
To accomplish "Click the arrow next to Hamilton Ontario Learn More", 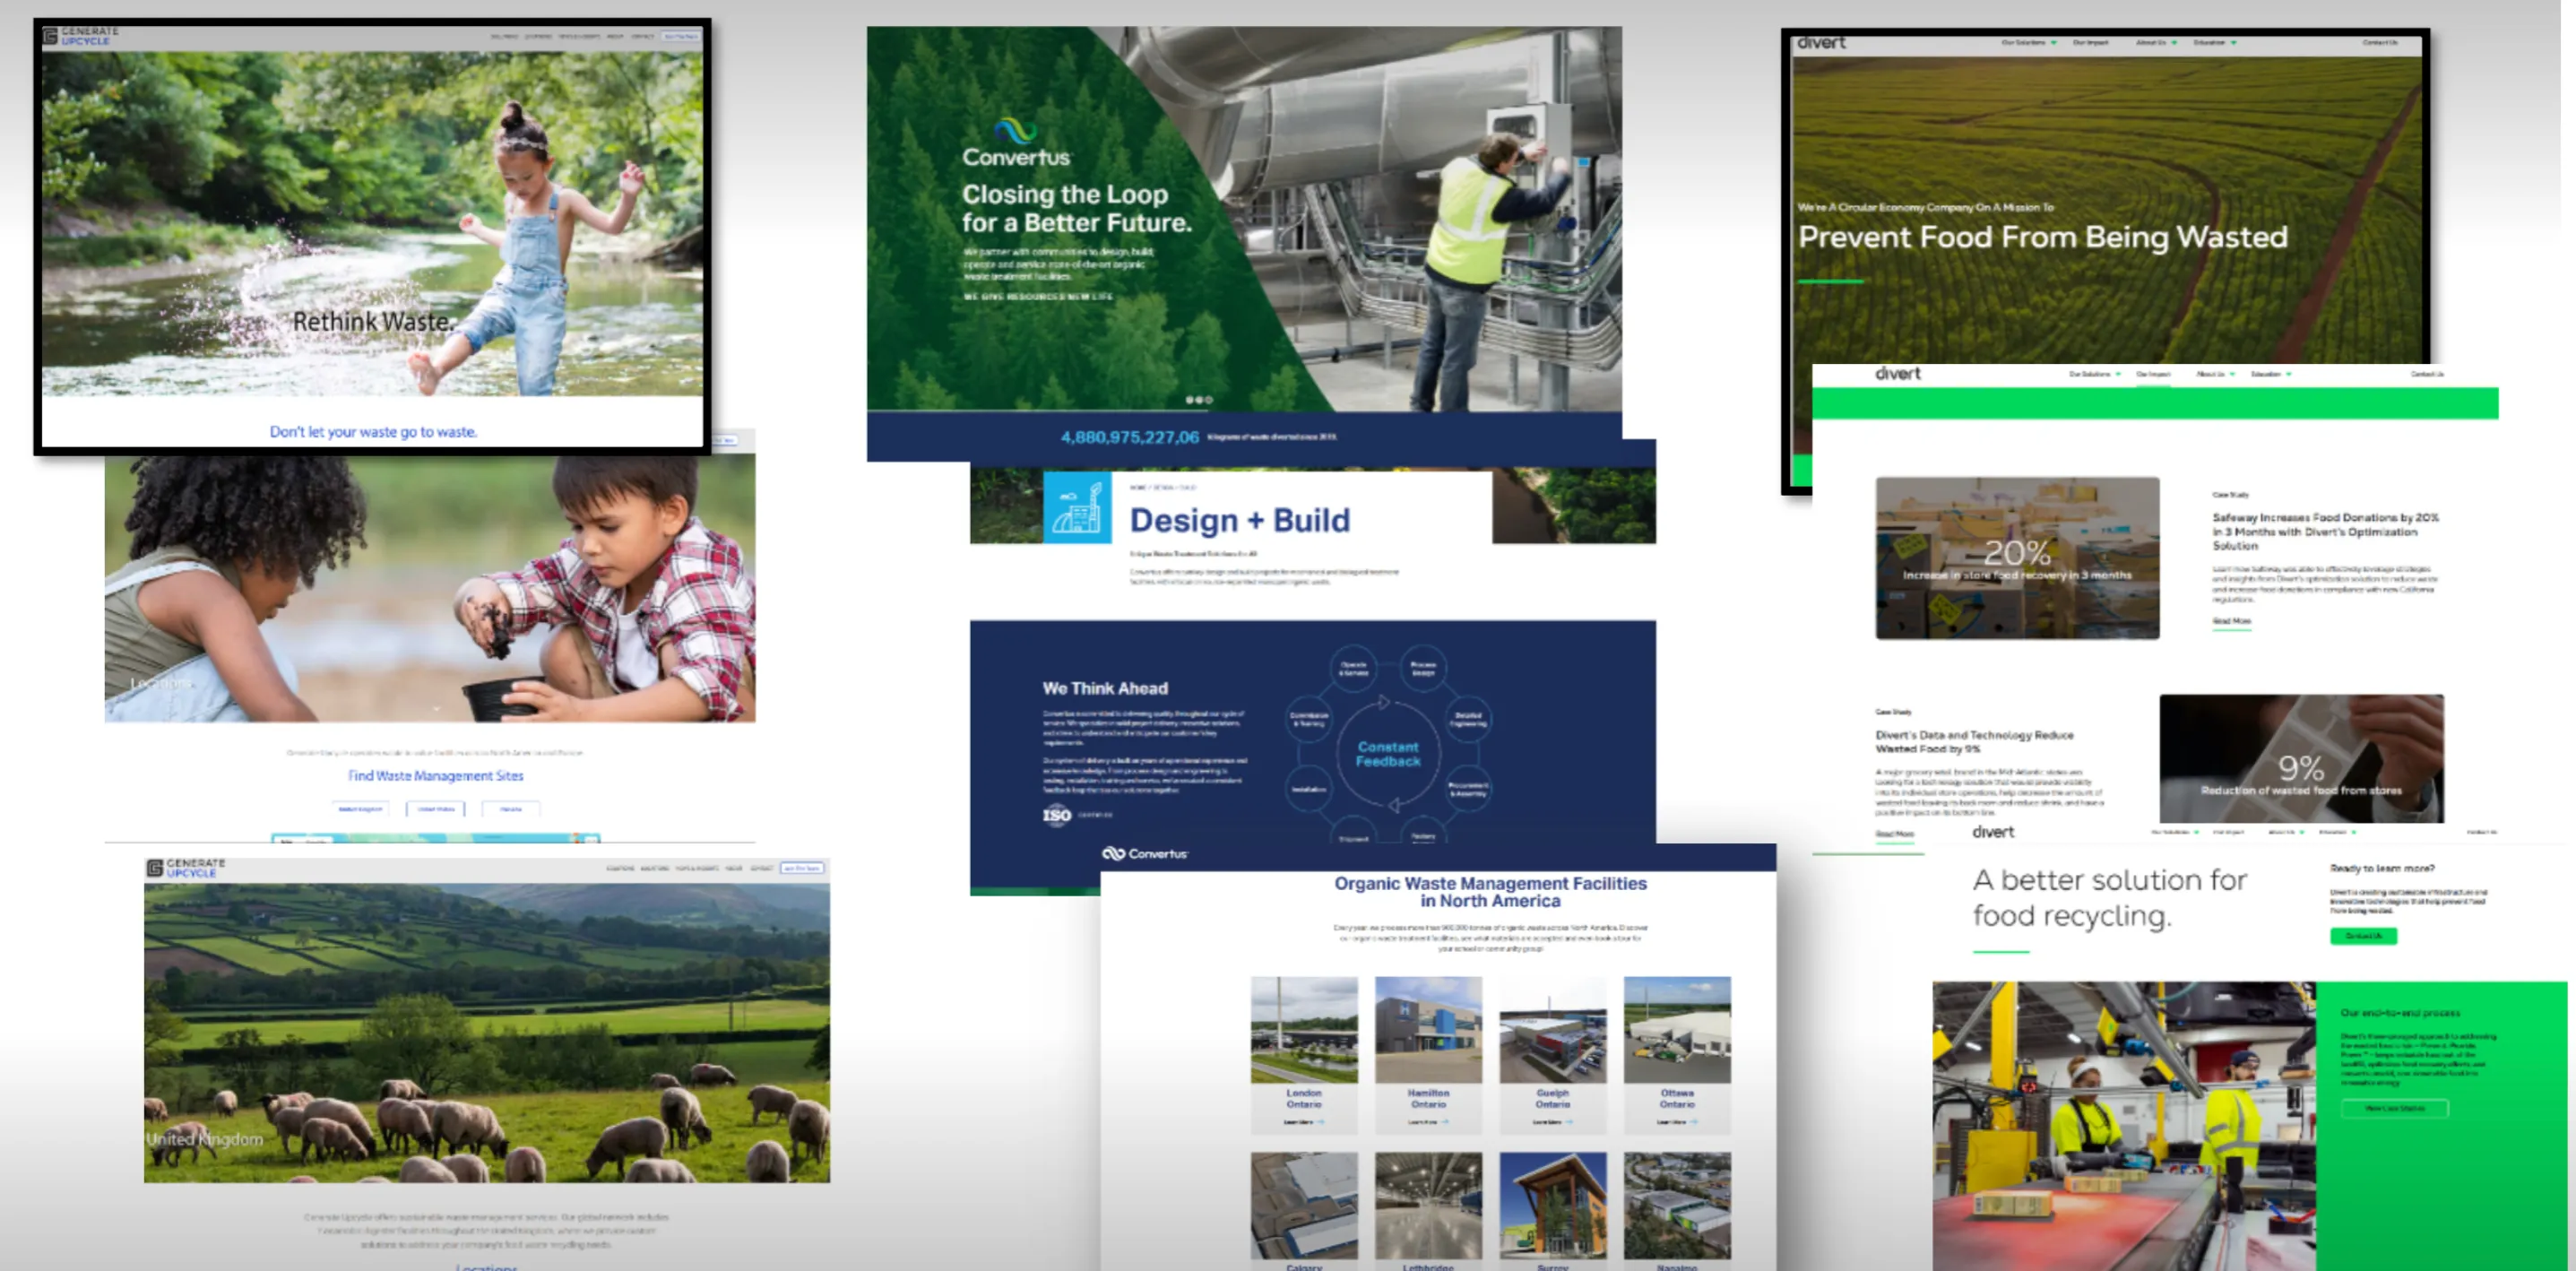I will [x=1445, y=1122].
